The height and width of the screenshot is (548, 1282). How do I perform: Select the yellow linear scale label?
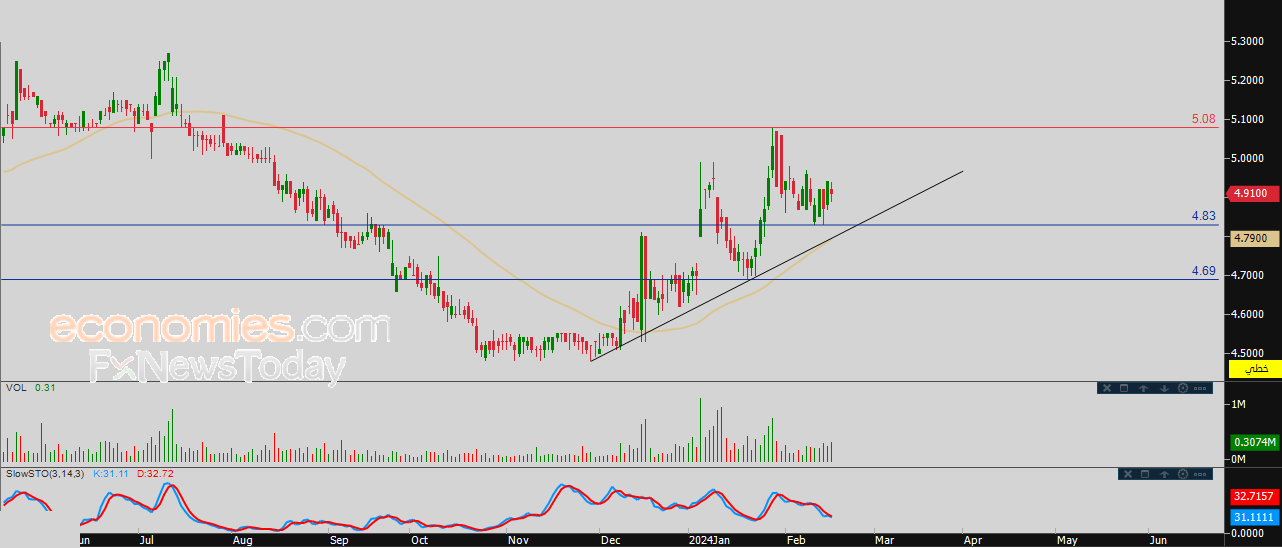(x=1254, y=369)
